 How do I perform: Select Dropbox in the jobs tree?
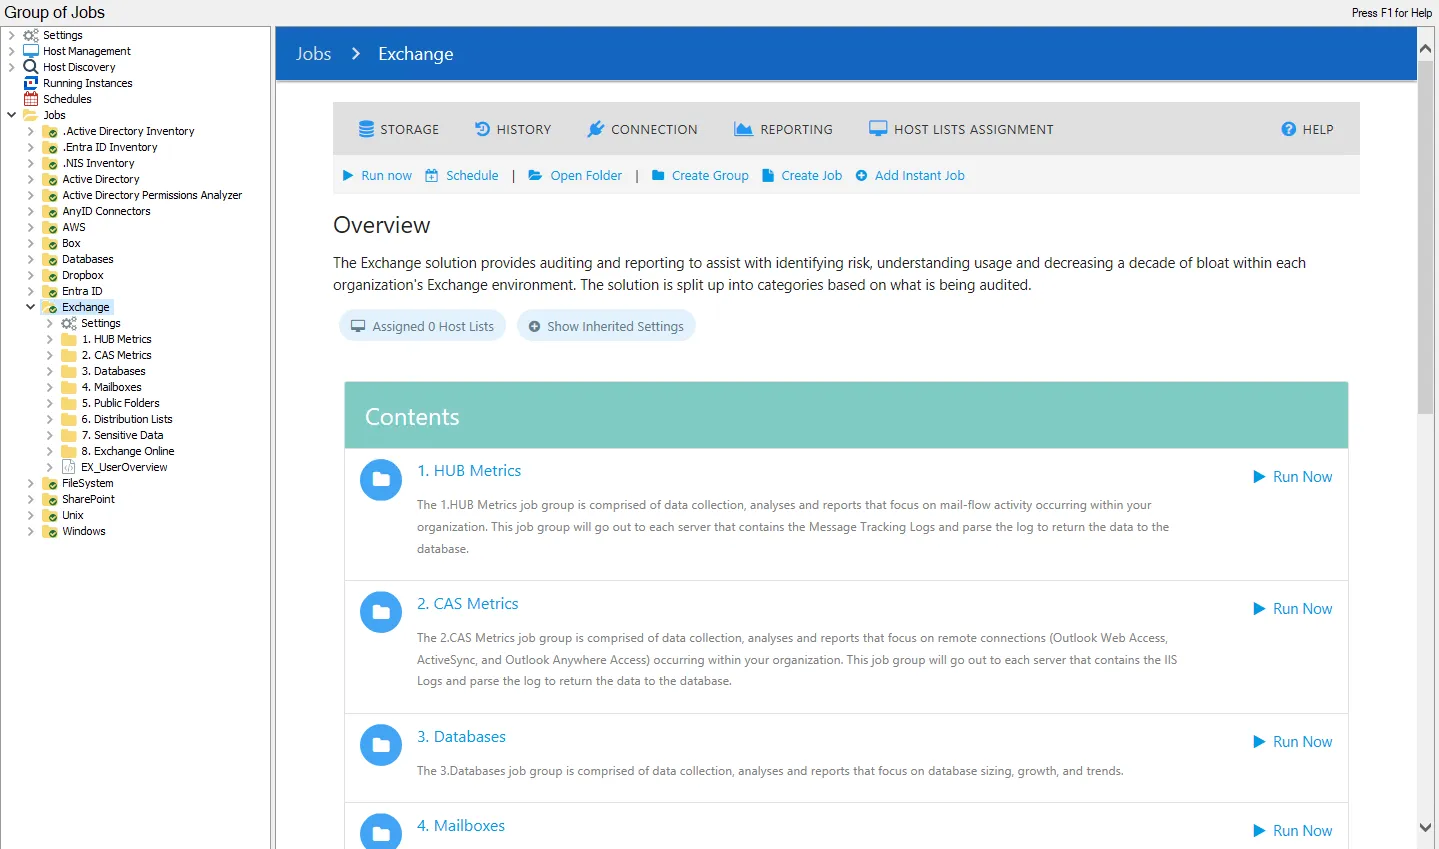click(x=83, y=275)
